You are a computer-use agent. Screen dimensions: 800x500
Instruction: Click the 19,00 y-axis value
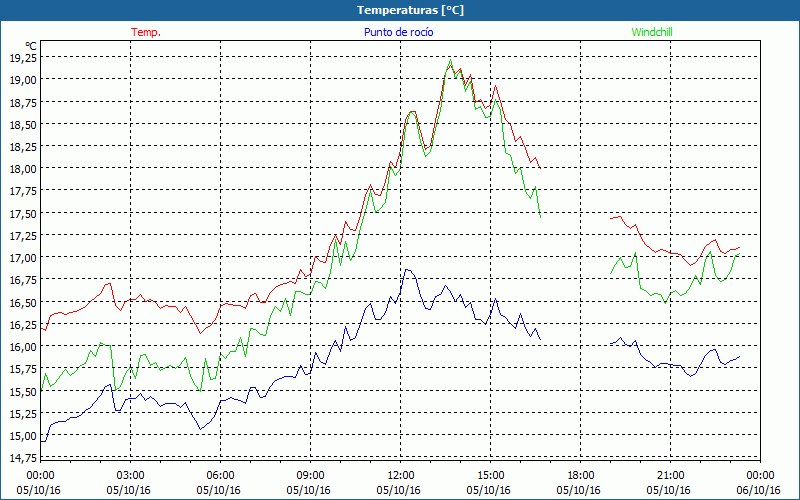click(23, 80)
